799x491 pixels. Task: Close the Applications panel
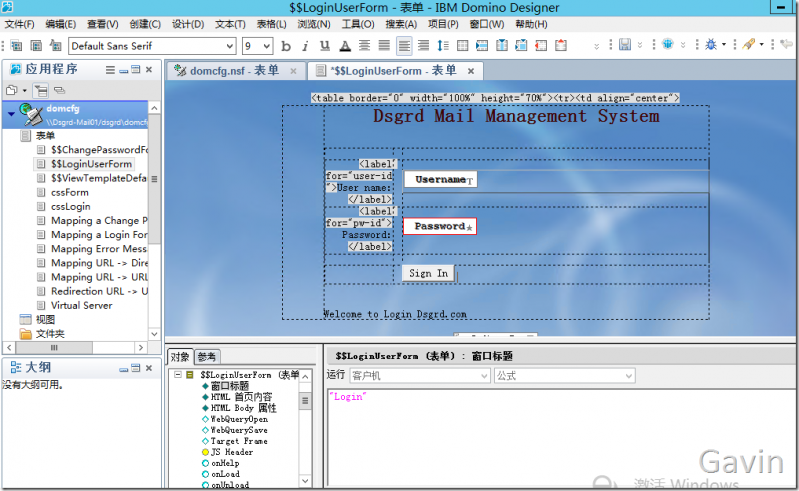[x=149, y=69]
